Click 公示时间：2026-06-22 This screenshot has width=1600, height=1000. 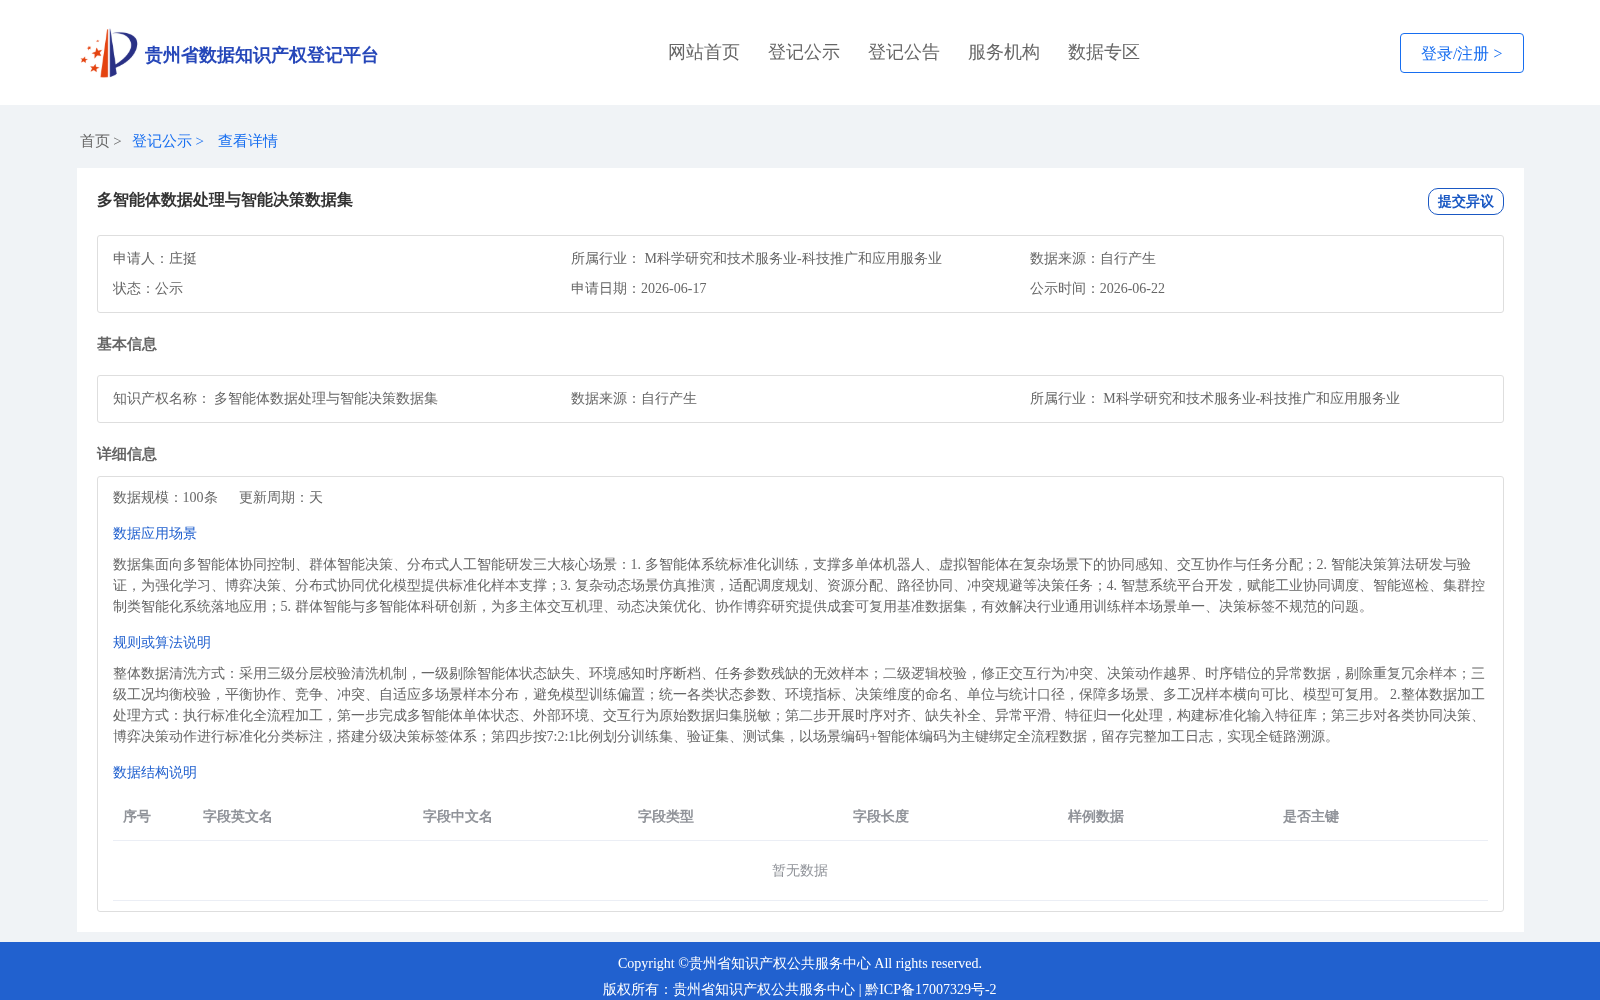click(1097, 288)
